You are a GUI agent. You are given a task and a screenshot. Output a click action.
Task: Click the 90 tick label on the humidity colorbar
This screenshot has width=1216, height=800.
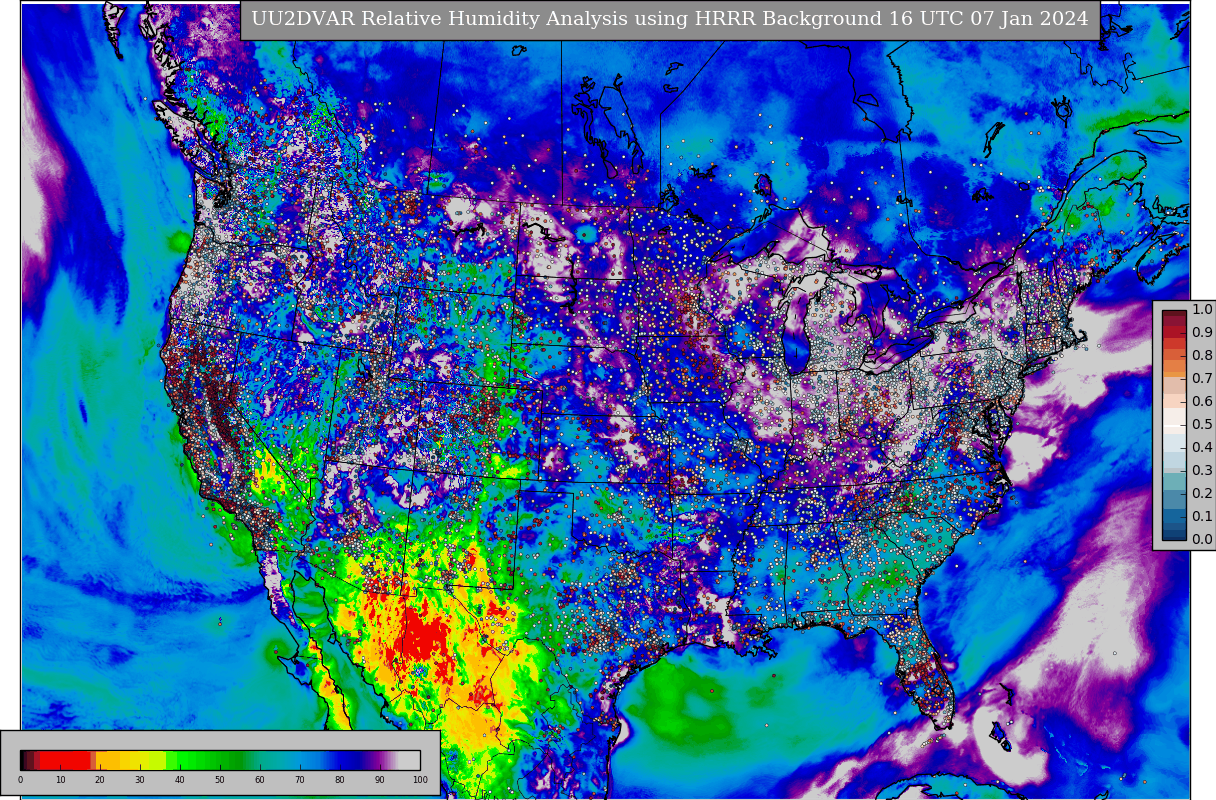coord(380,780)
